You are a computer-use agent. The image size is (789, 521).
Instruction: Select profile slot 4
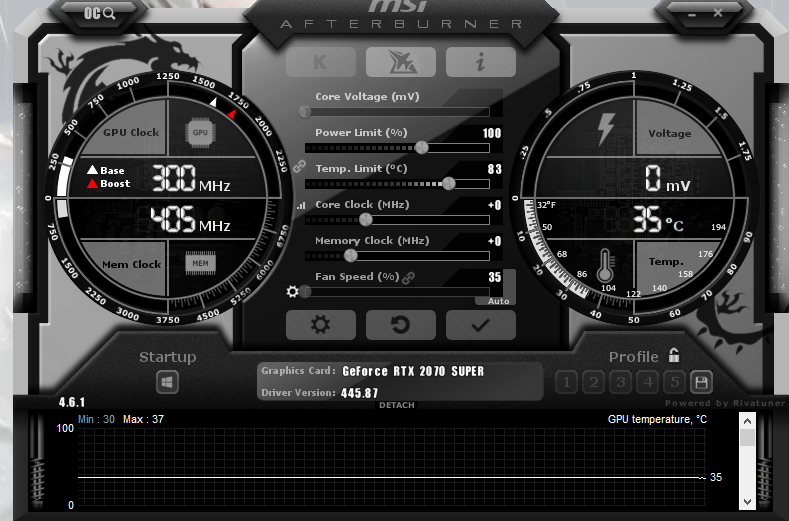[648, 383]
